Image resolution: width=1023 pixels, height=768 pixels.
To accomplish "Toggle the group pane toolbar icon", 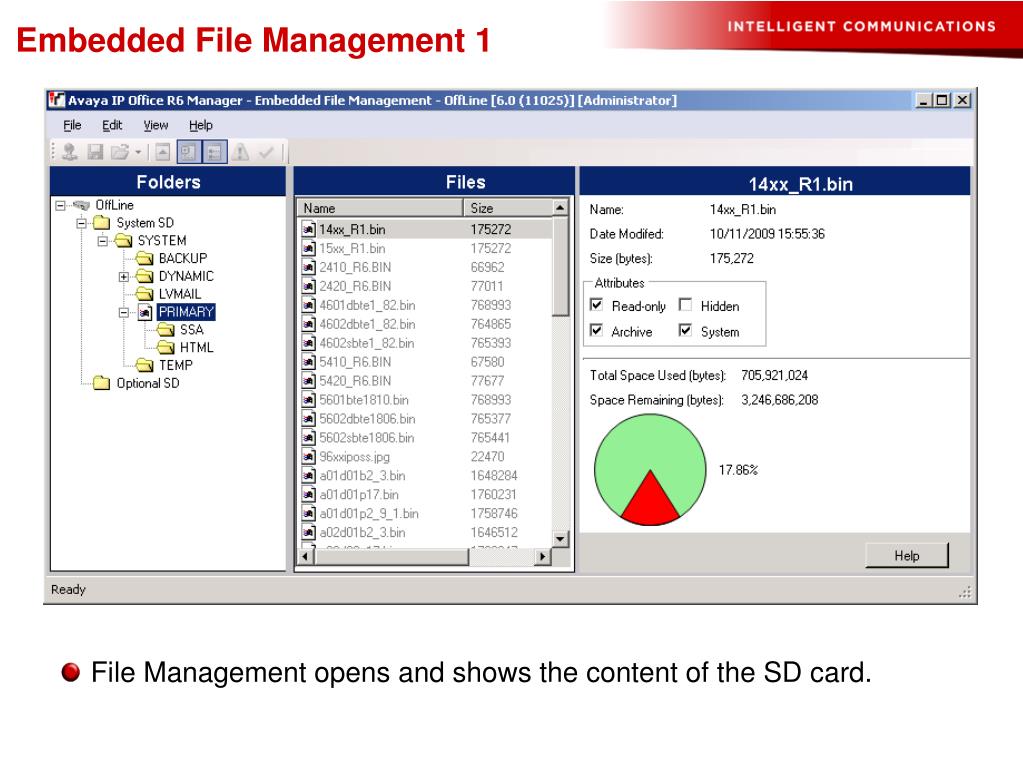I will pyautogui.click(x=215, y=152).
